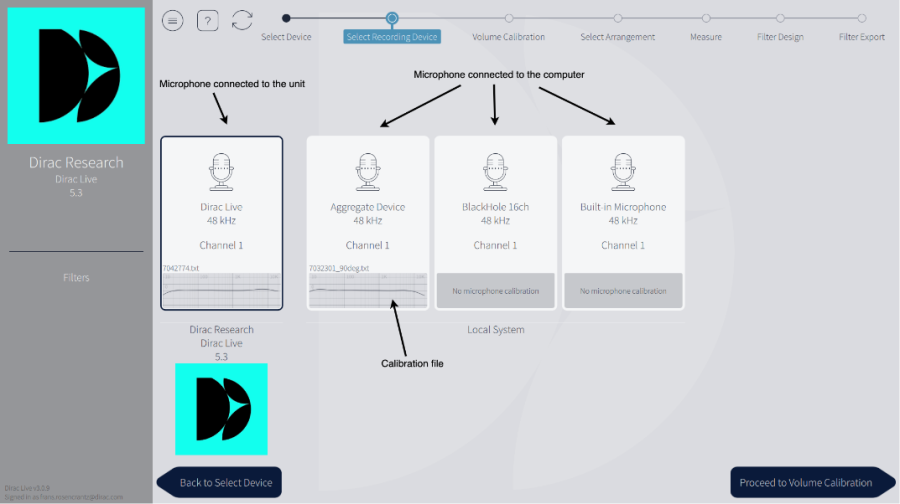900x504 pixels.
Task: Jump to Select Arrangement step
Action: (618, 18)
